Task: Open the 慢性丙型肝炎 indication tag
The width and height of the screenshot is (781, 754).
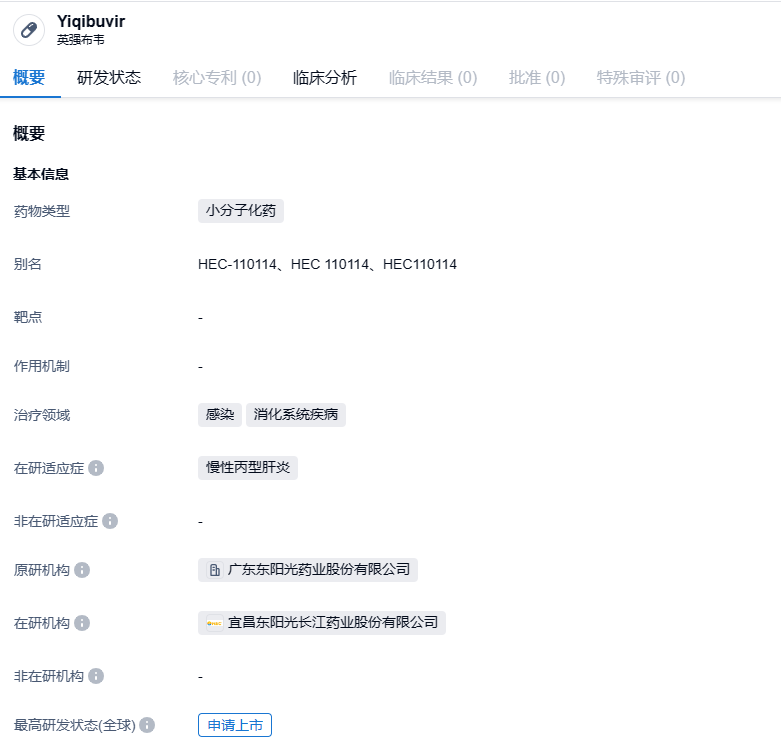Action: coord(248,468)
